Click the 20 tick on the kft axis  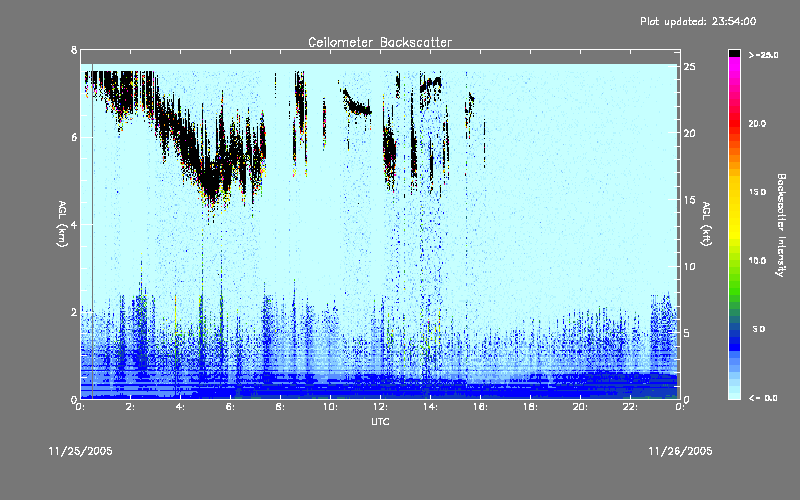[x=689, y=133]
